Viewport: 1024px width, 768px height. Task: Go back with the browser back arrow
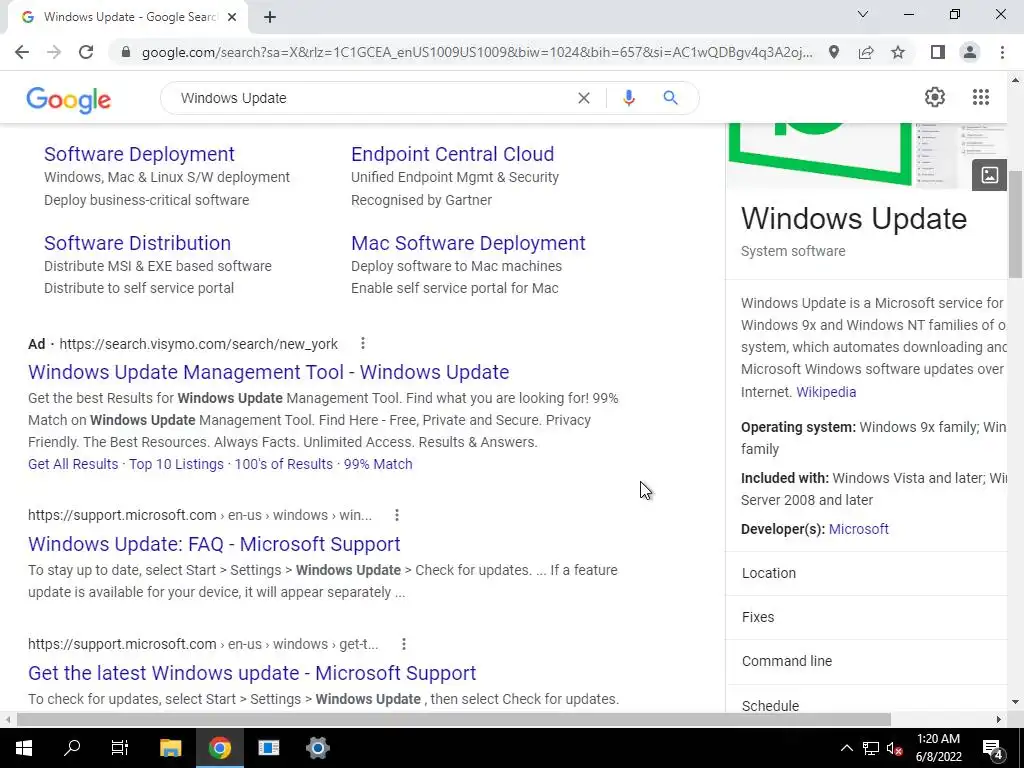22,52
